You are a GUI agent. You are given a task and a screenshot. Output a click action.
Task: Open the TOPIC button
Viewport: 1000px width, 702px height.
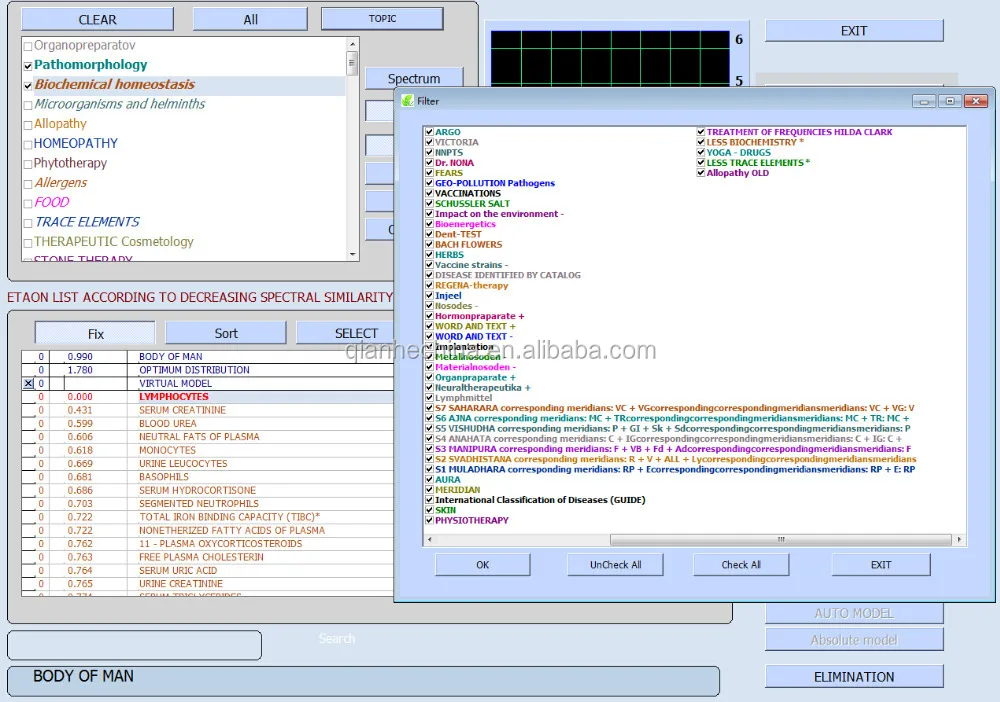(x=382, y=19)
